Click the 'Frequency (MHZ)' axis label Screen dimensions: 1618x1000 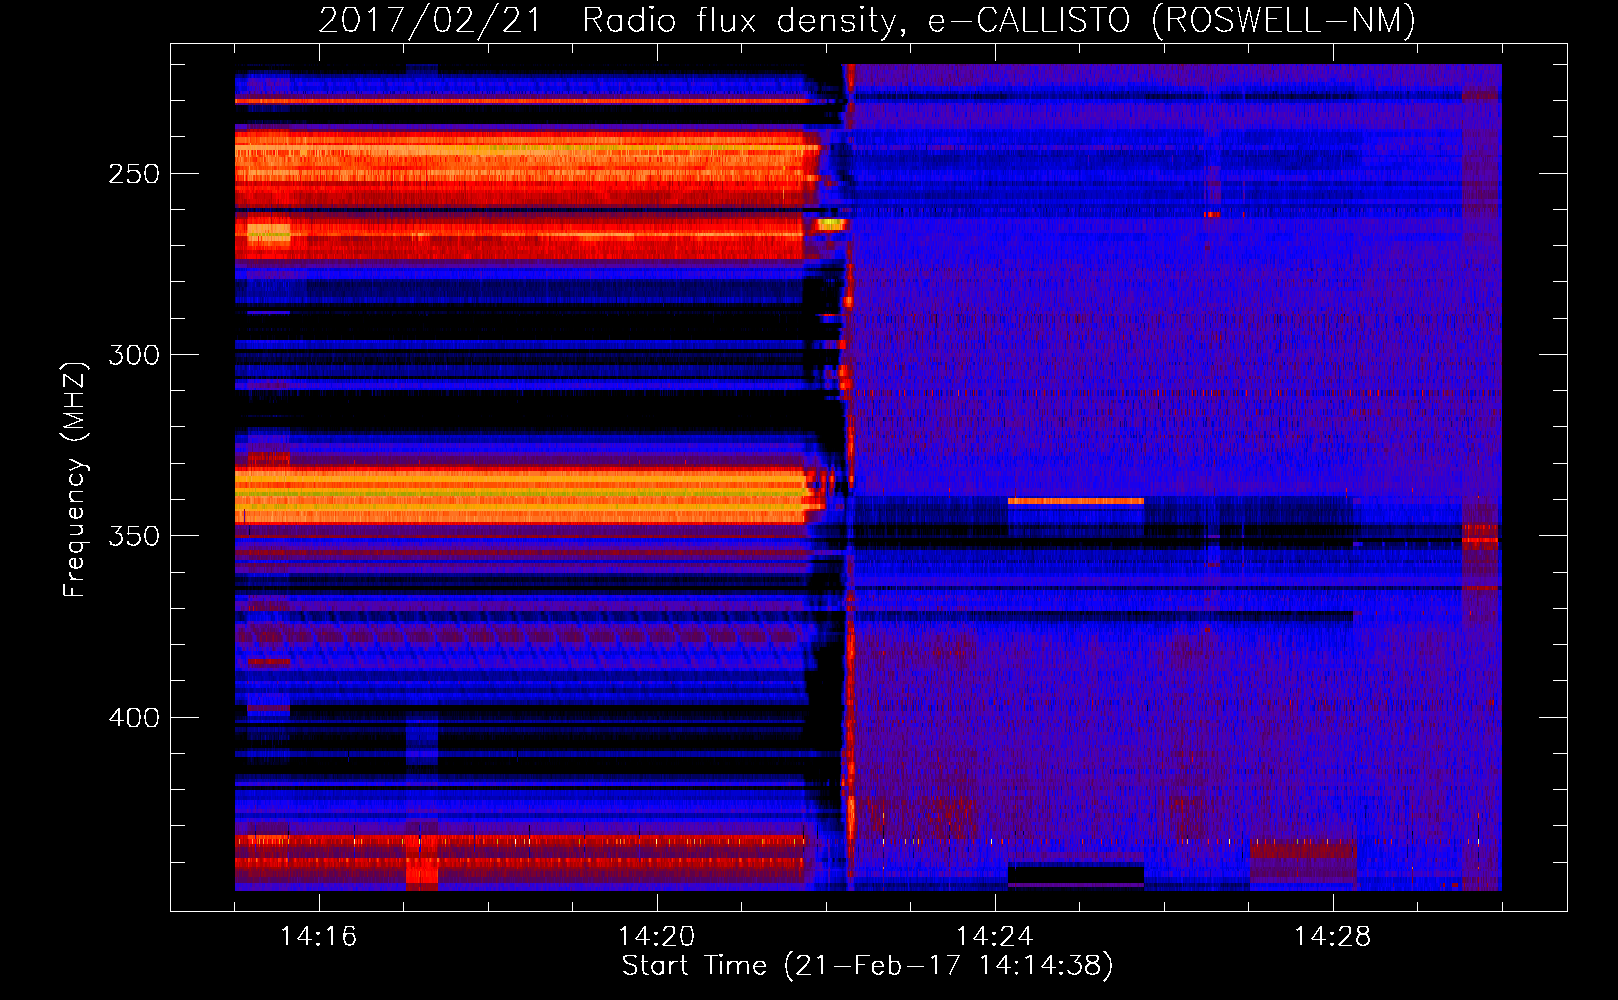75,480
